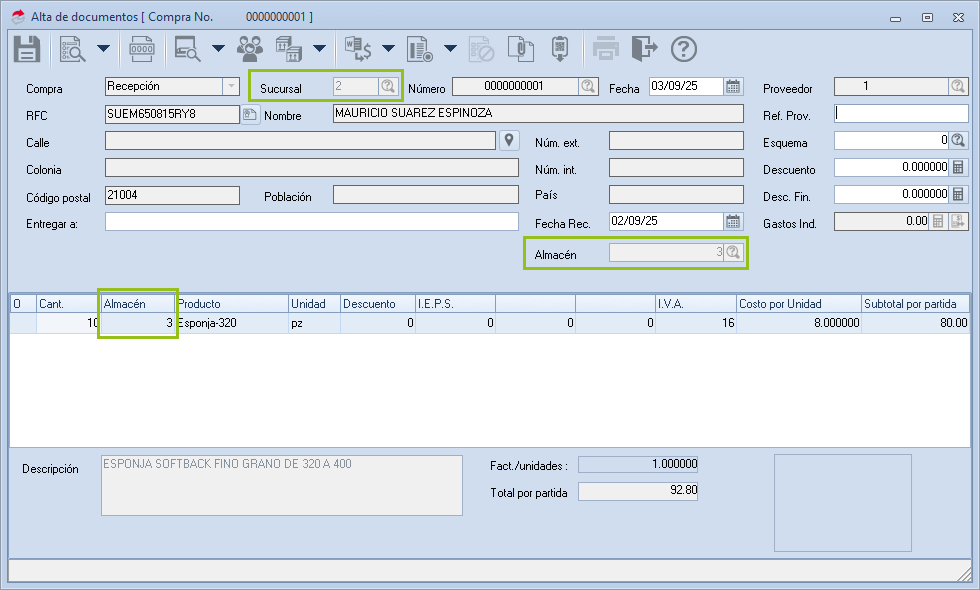
Task: Click the map pin beside Calle
Action: point(509,140)
